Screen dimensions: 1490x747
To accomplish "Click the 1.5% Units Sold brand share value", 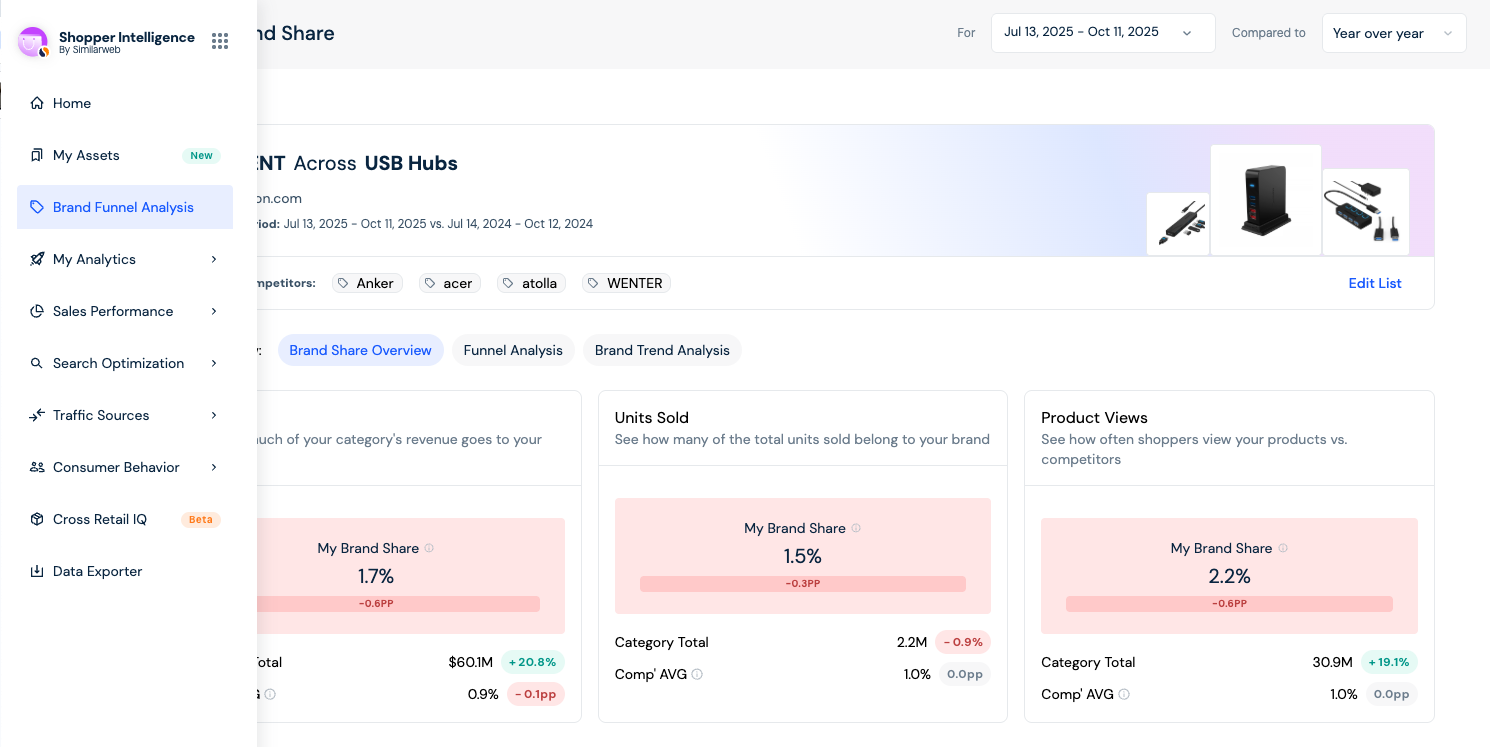I will coord(803,556).
